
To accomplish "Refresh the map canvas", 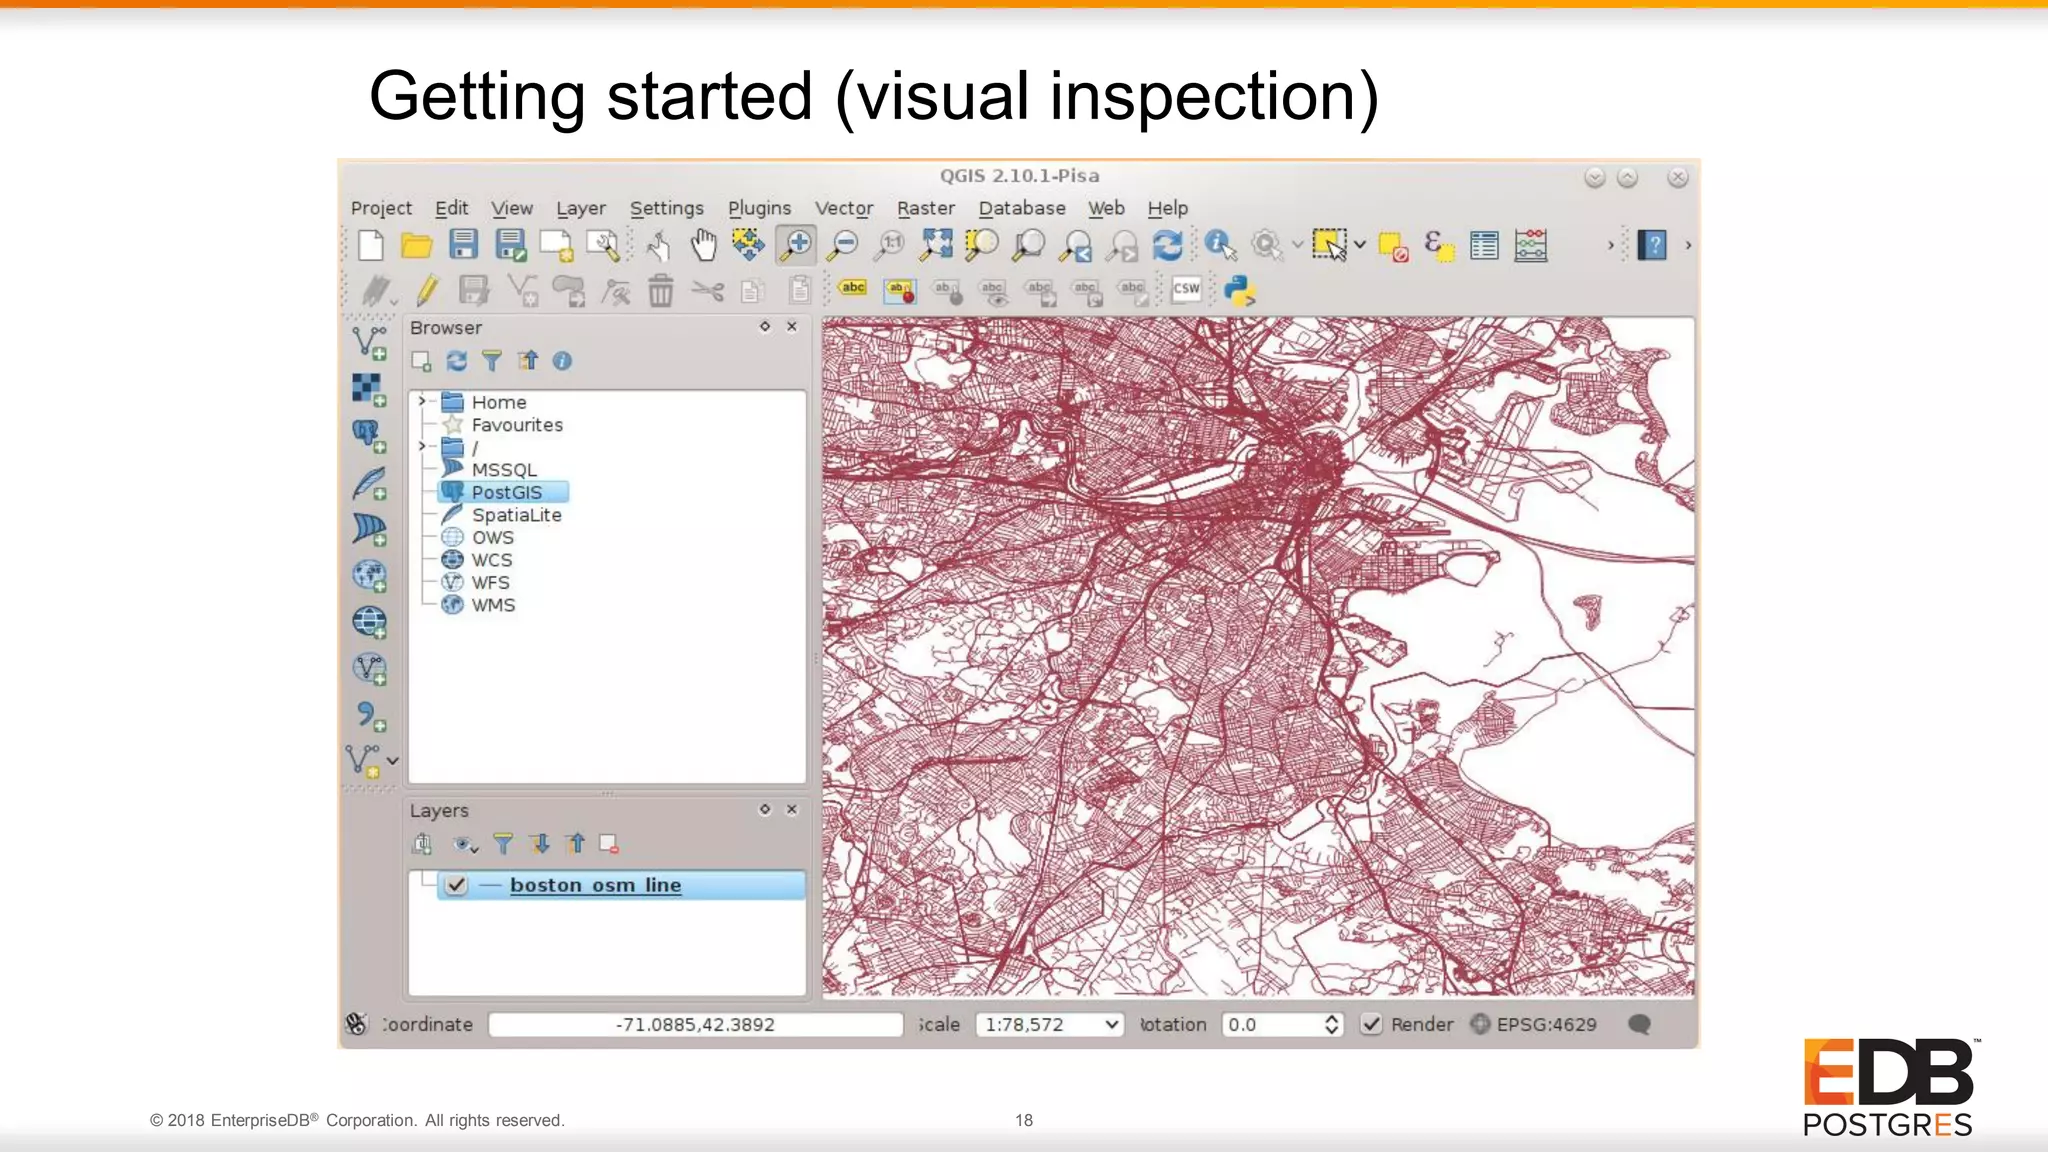I will click(1168, 245).
